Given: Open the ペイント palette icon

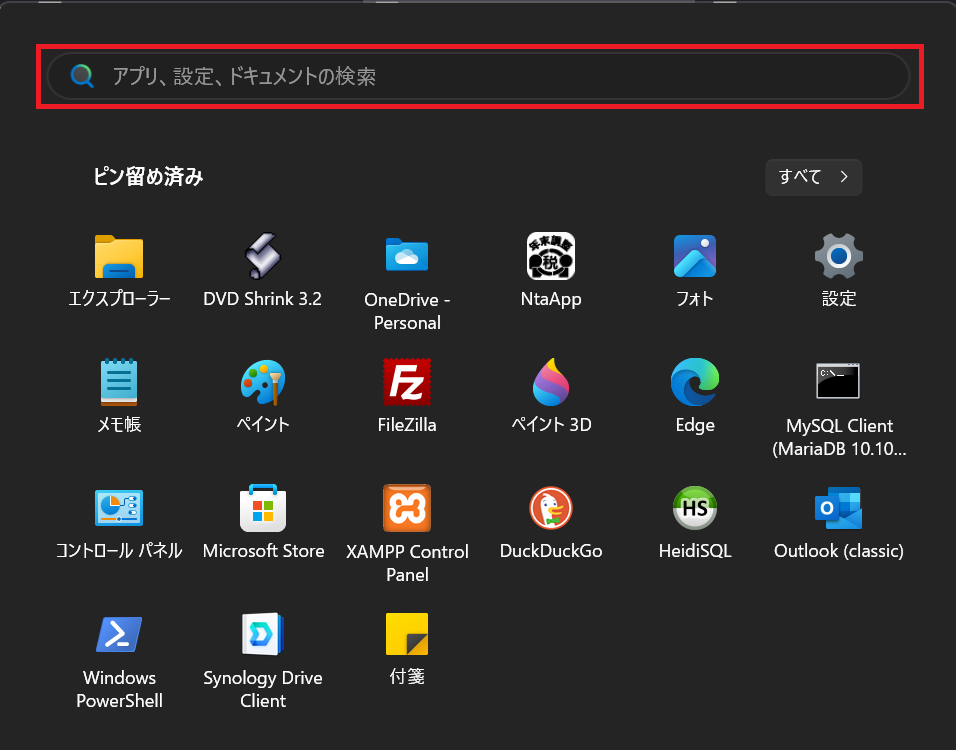Looking at the screenshot, I should (x=263, y=382).
